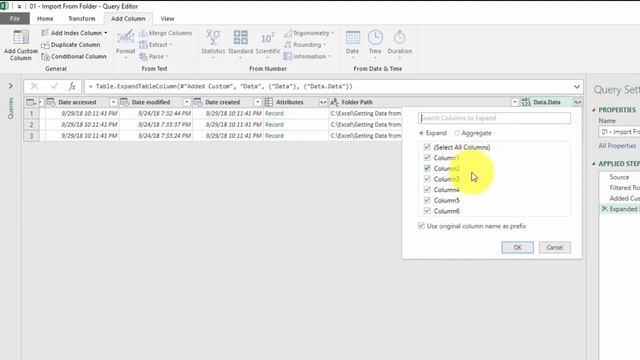Click OK in expand dialog
Image resolution: width=640 pixels, height=360 pixels.
pyautogui.click(x=518, y=247)
